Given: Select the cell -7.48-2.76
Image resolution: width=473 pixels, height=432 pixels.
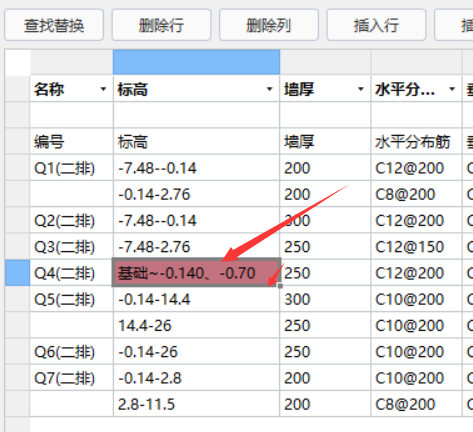Looking at the screenshot, I should 196,247.
